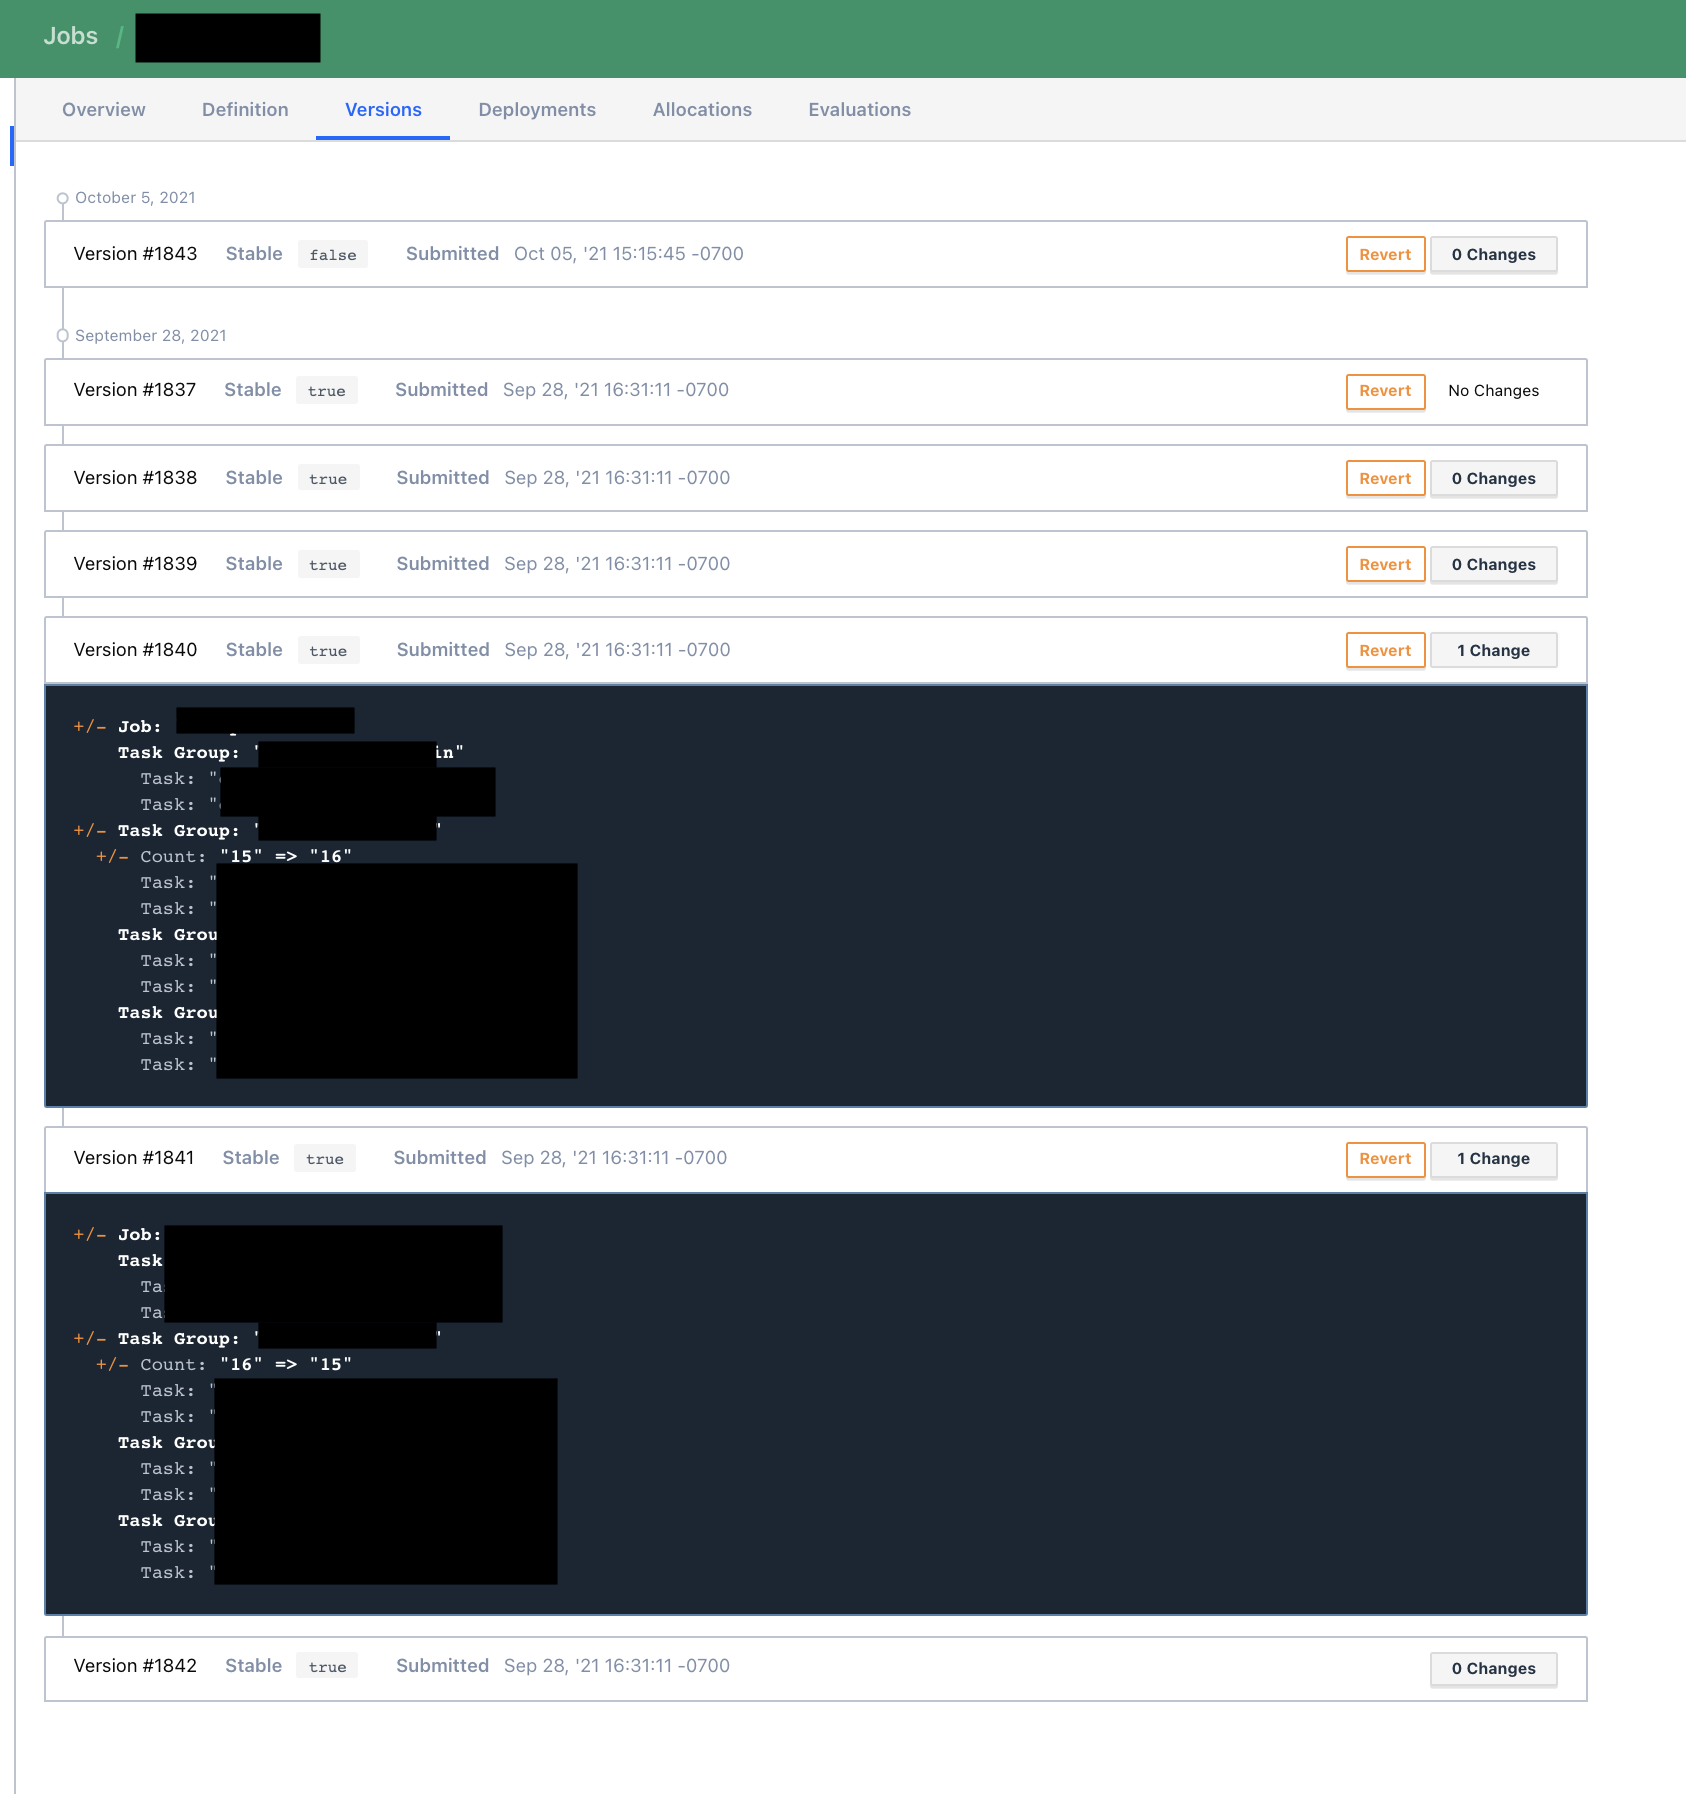
Task: Switch to the Definition tab
Action: (245, 110)
